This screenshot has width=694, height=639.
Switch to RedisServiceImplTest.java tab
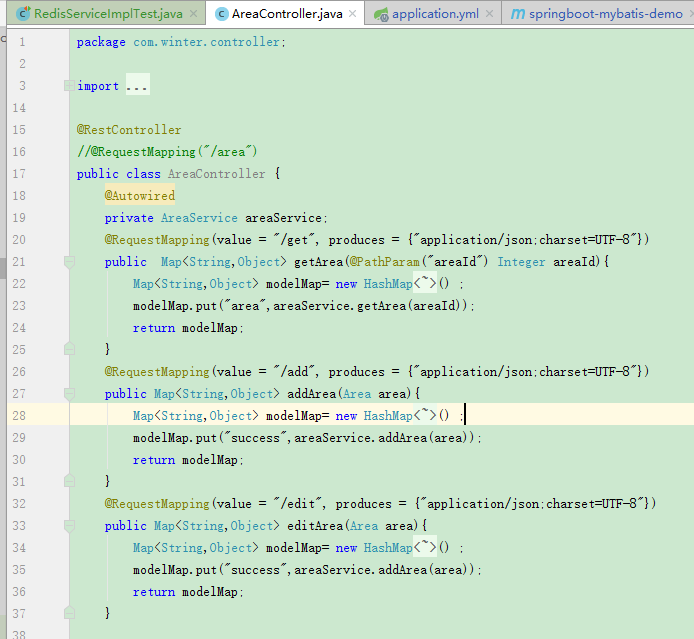[106, 14]
